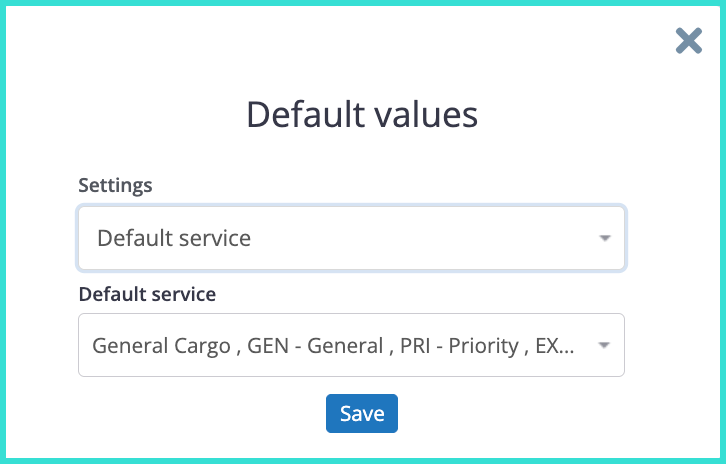Image resolution: width=726 pixels, height=464 pixels.
Task: Click the blank area left of Save
Action: 200,414
